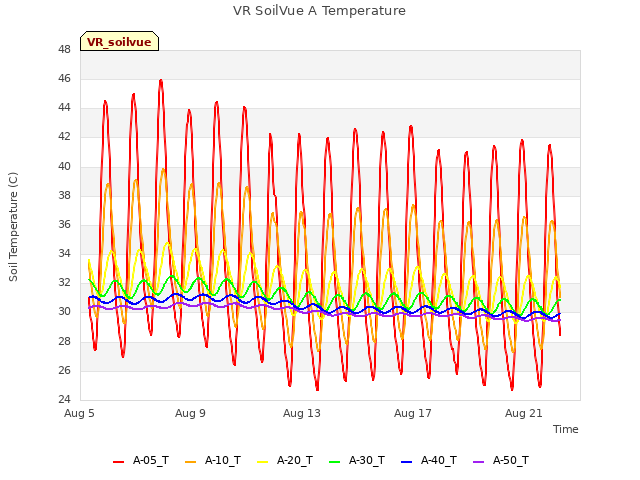
Task: Click the Soil Temperature (C) axis label
Action: tap(13, 227)
